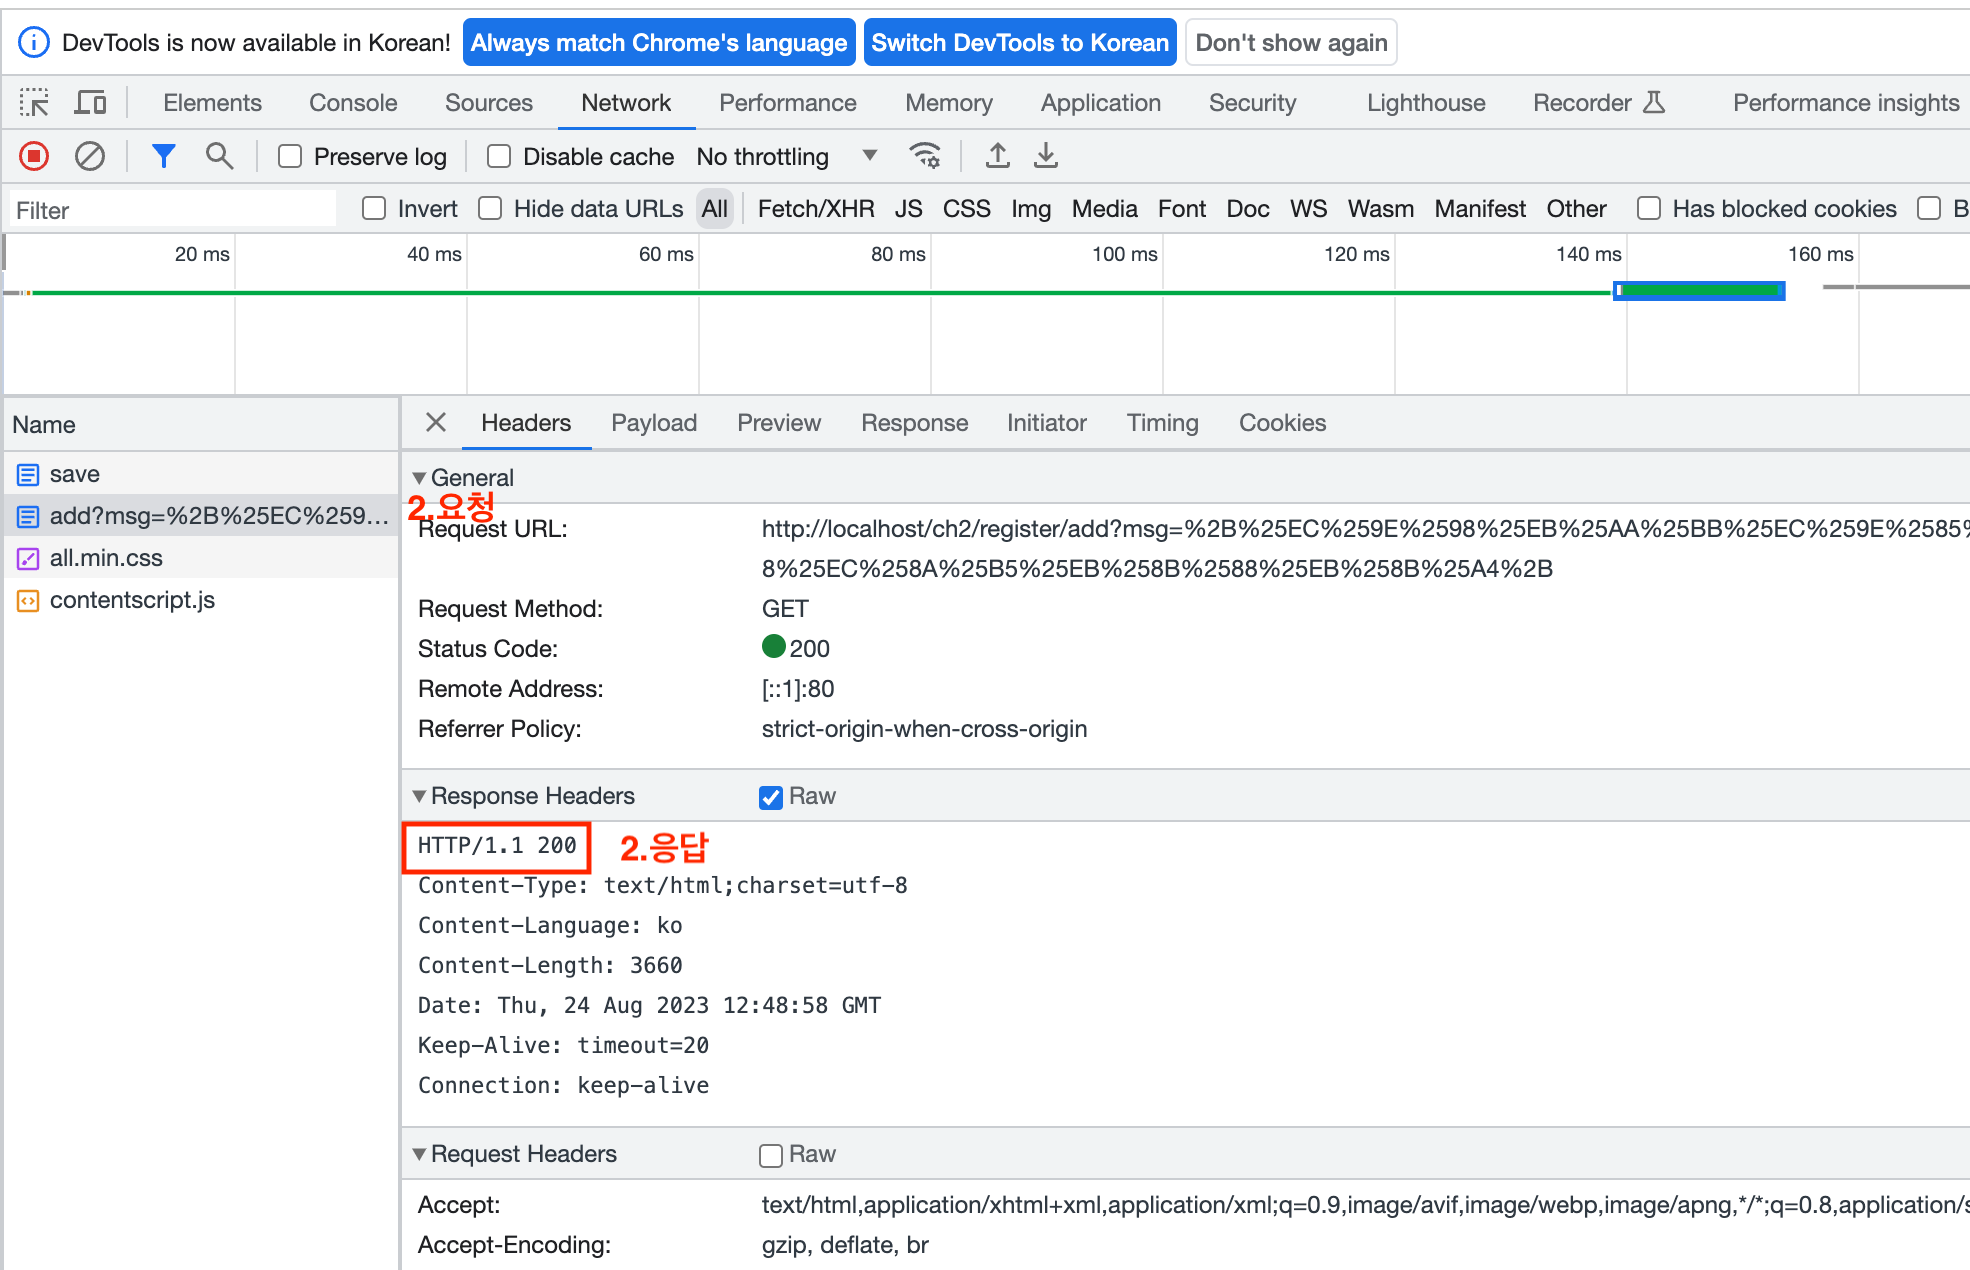Click the inspect element picker icon
Image resolution: width=1970 pixels, height=1270 pixels.
(x=34, y=103)
